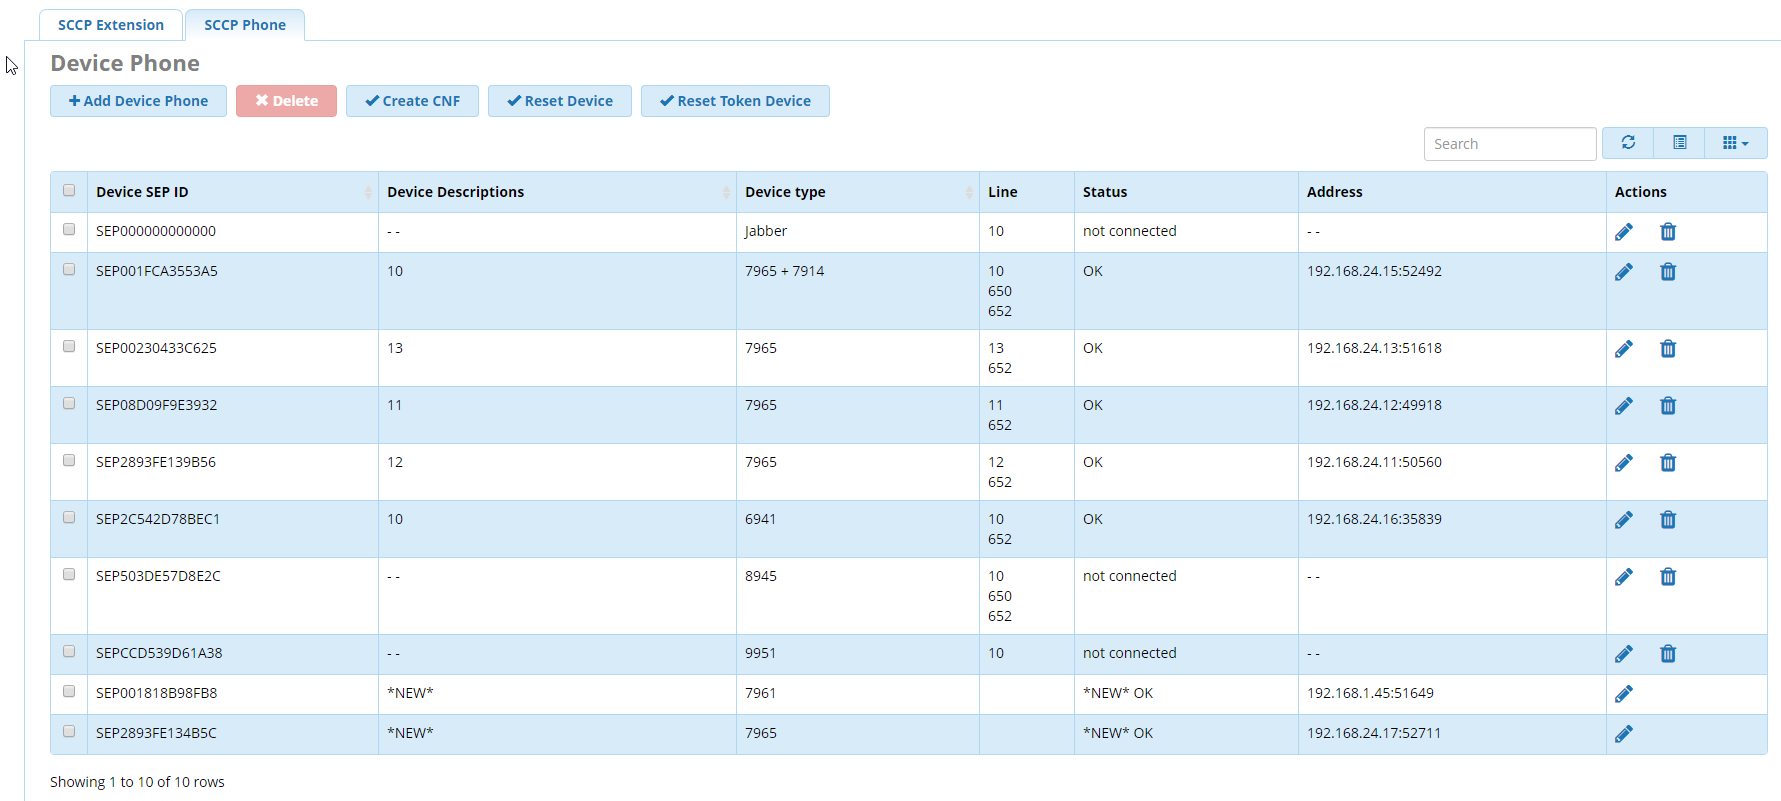
Task: Click Create CNF button
Action: (412, 101)
